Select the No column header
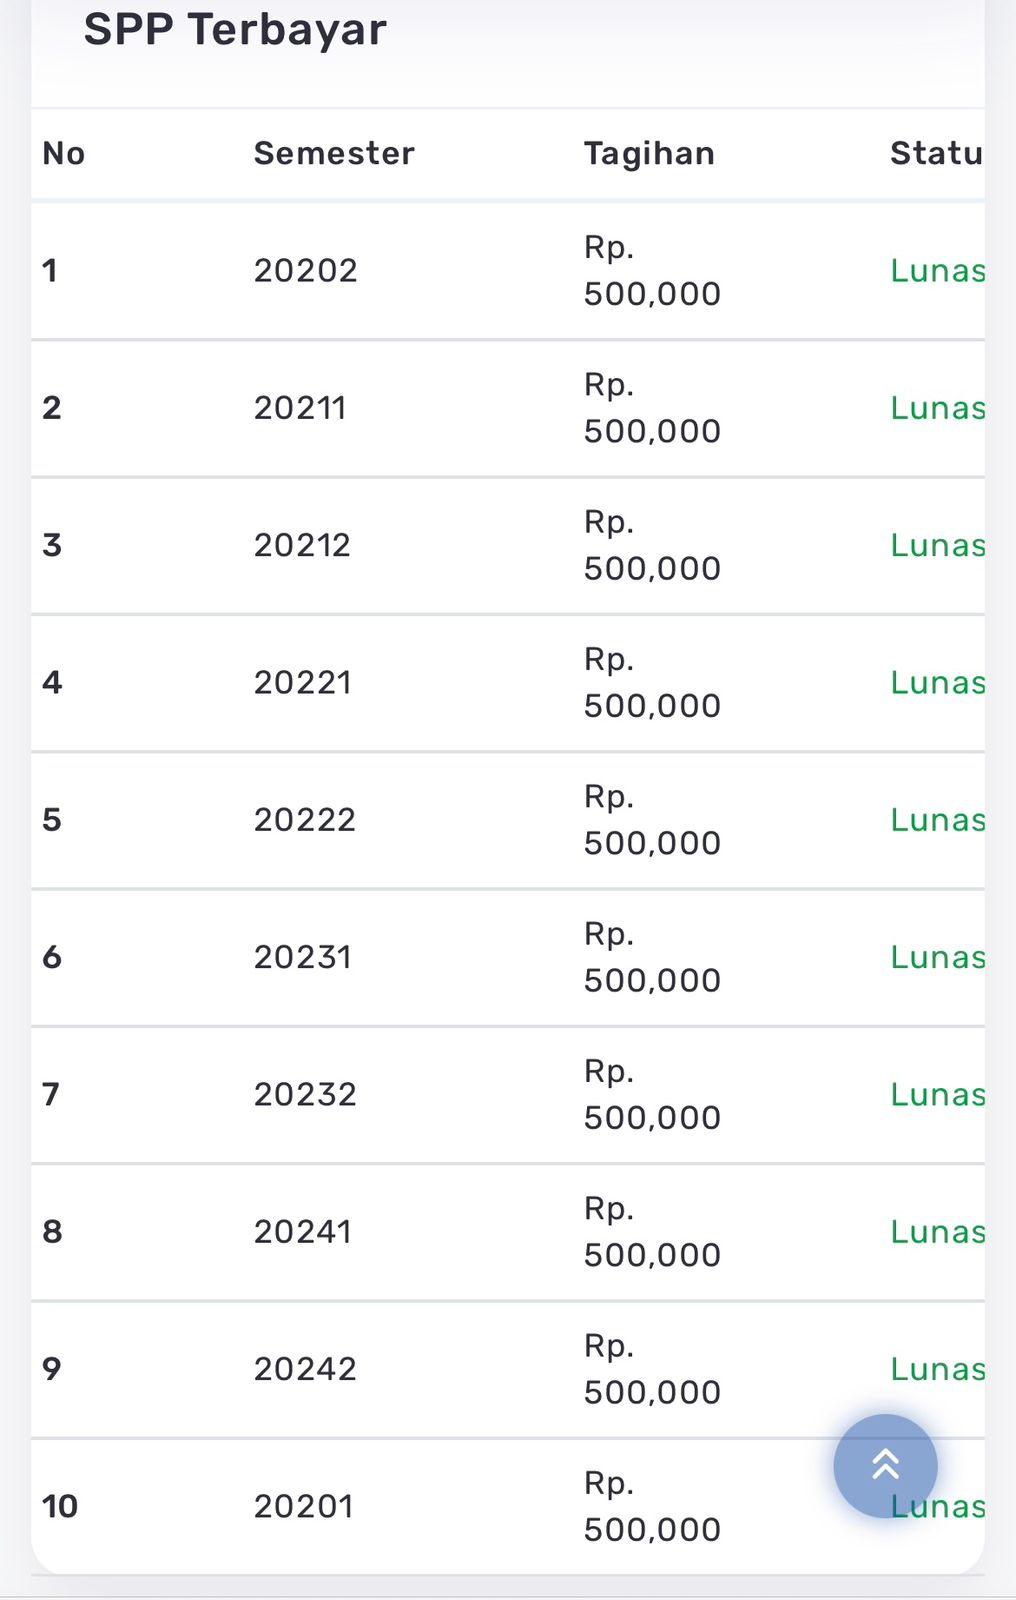 click(x=63, y=153)
